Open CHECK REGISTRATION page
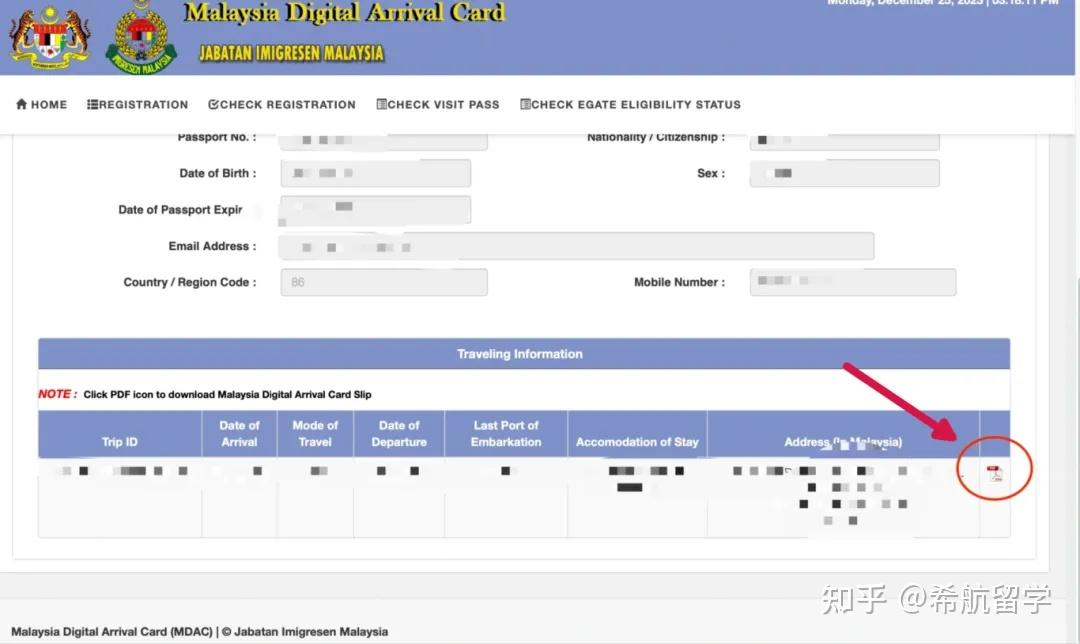The height and width of the screenshot is (644, 1080). 282,105
